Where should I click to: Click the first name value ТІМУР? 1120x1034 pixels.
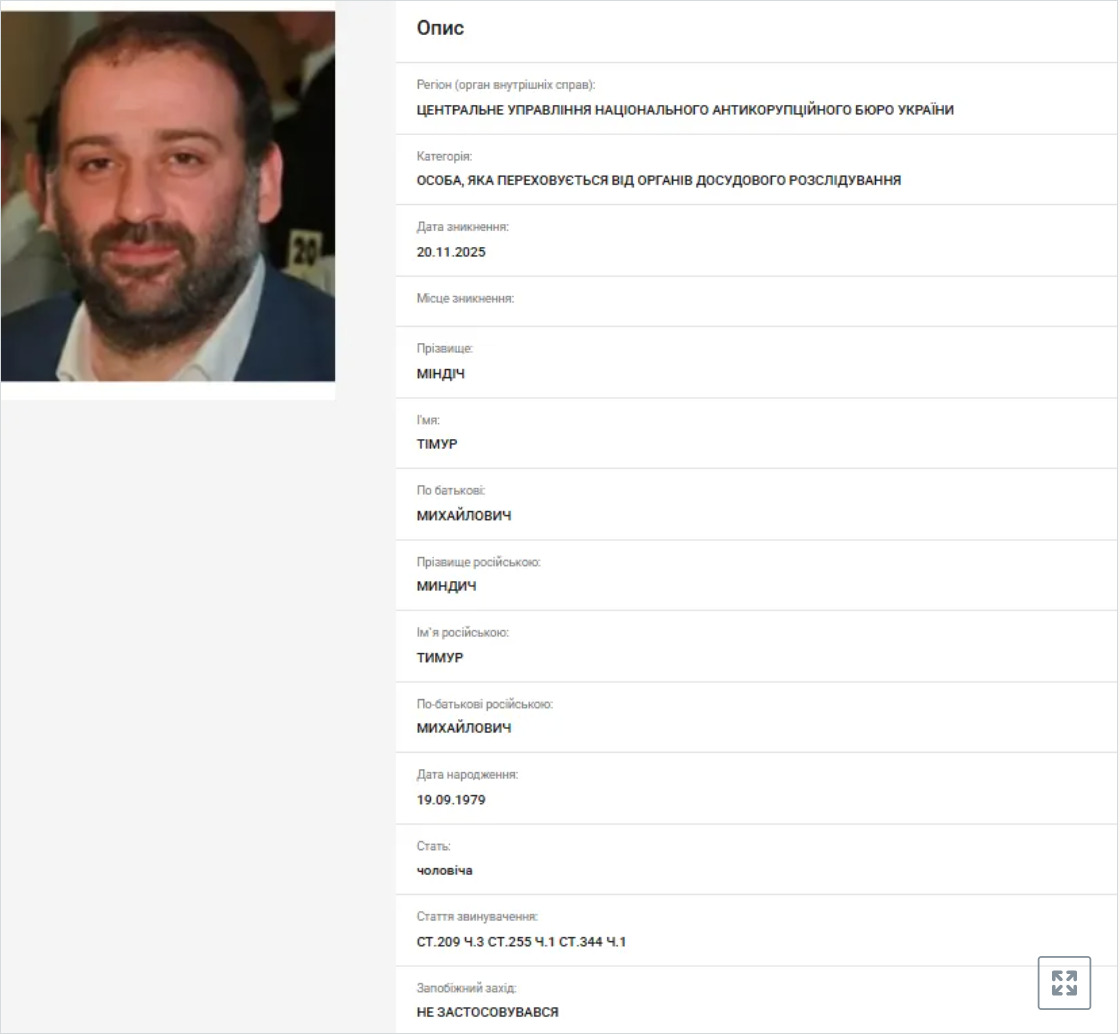click(x=436, y=444)
